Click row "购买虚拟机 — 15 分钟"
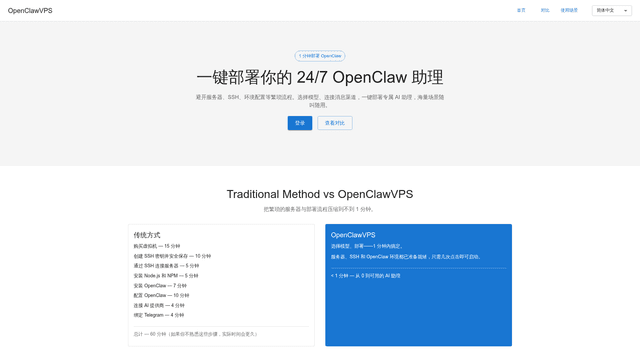The width and height of the screenshot is (640, 360). click(x=157, y=246)
